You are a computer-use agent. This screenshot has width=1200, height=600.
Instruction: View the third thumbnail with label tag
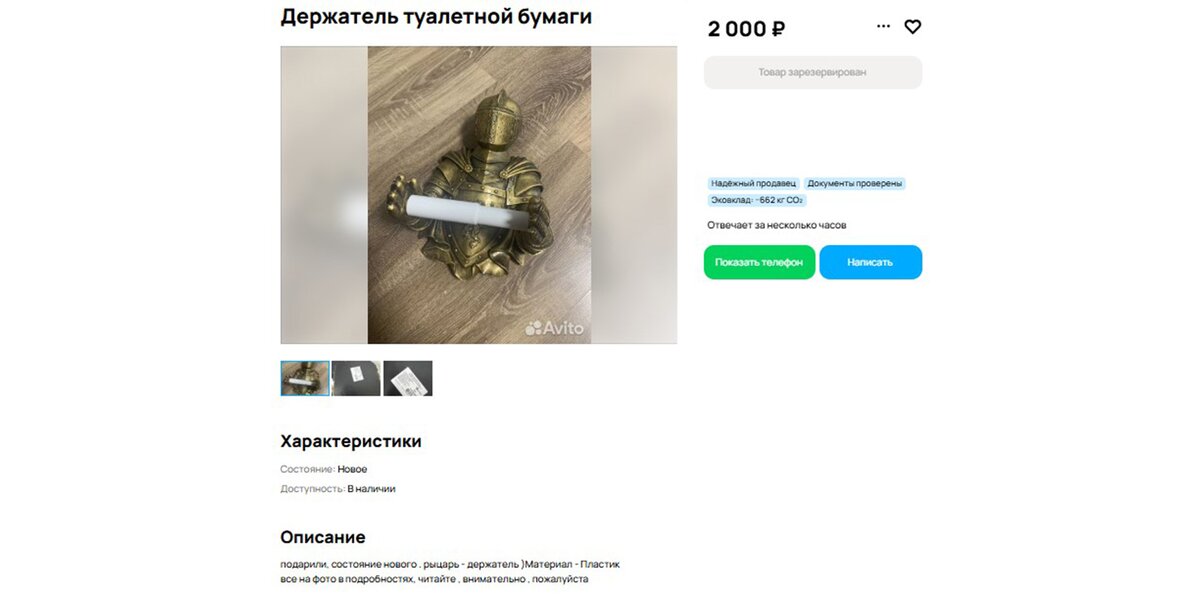408,378
